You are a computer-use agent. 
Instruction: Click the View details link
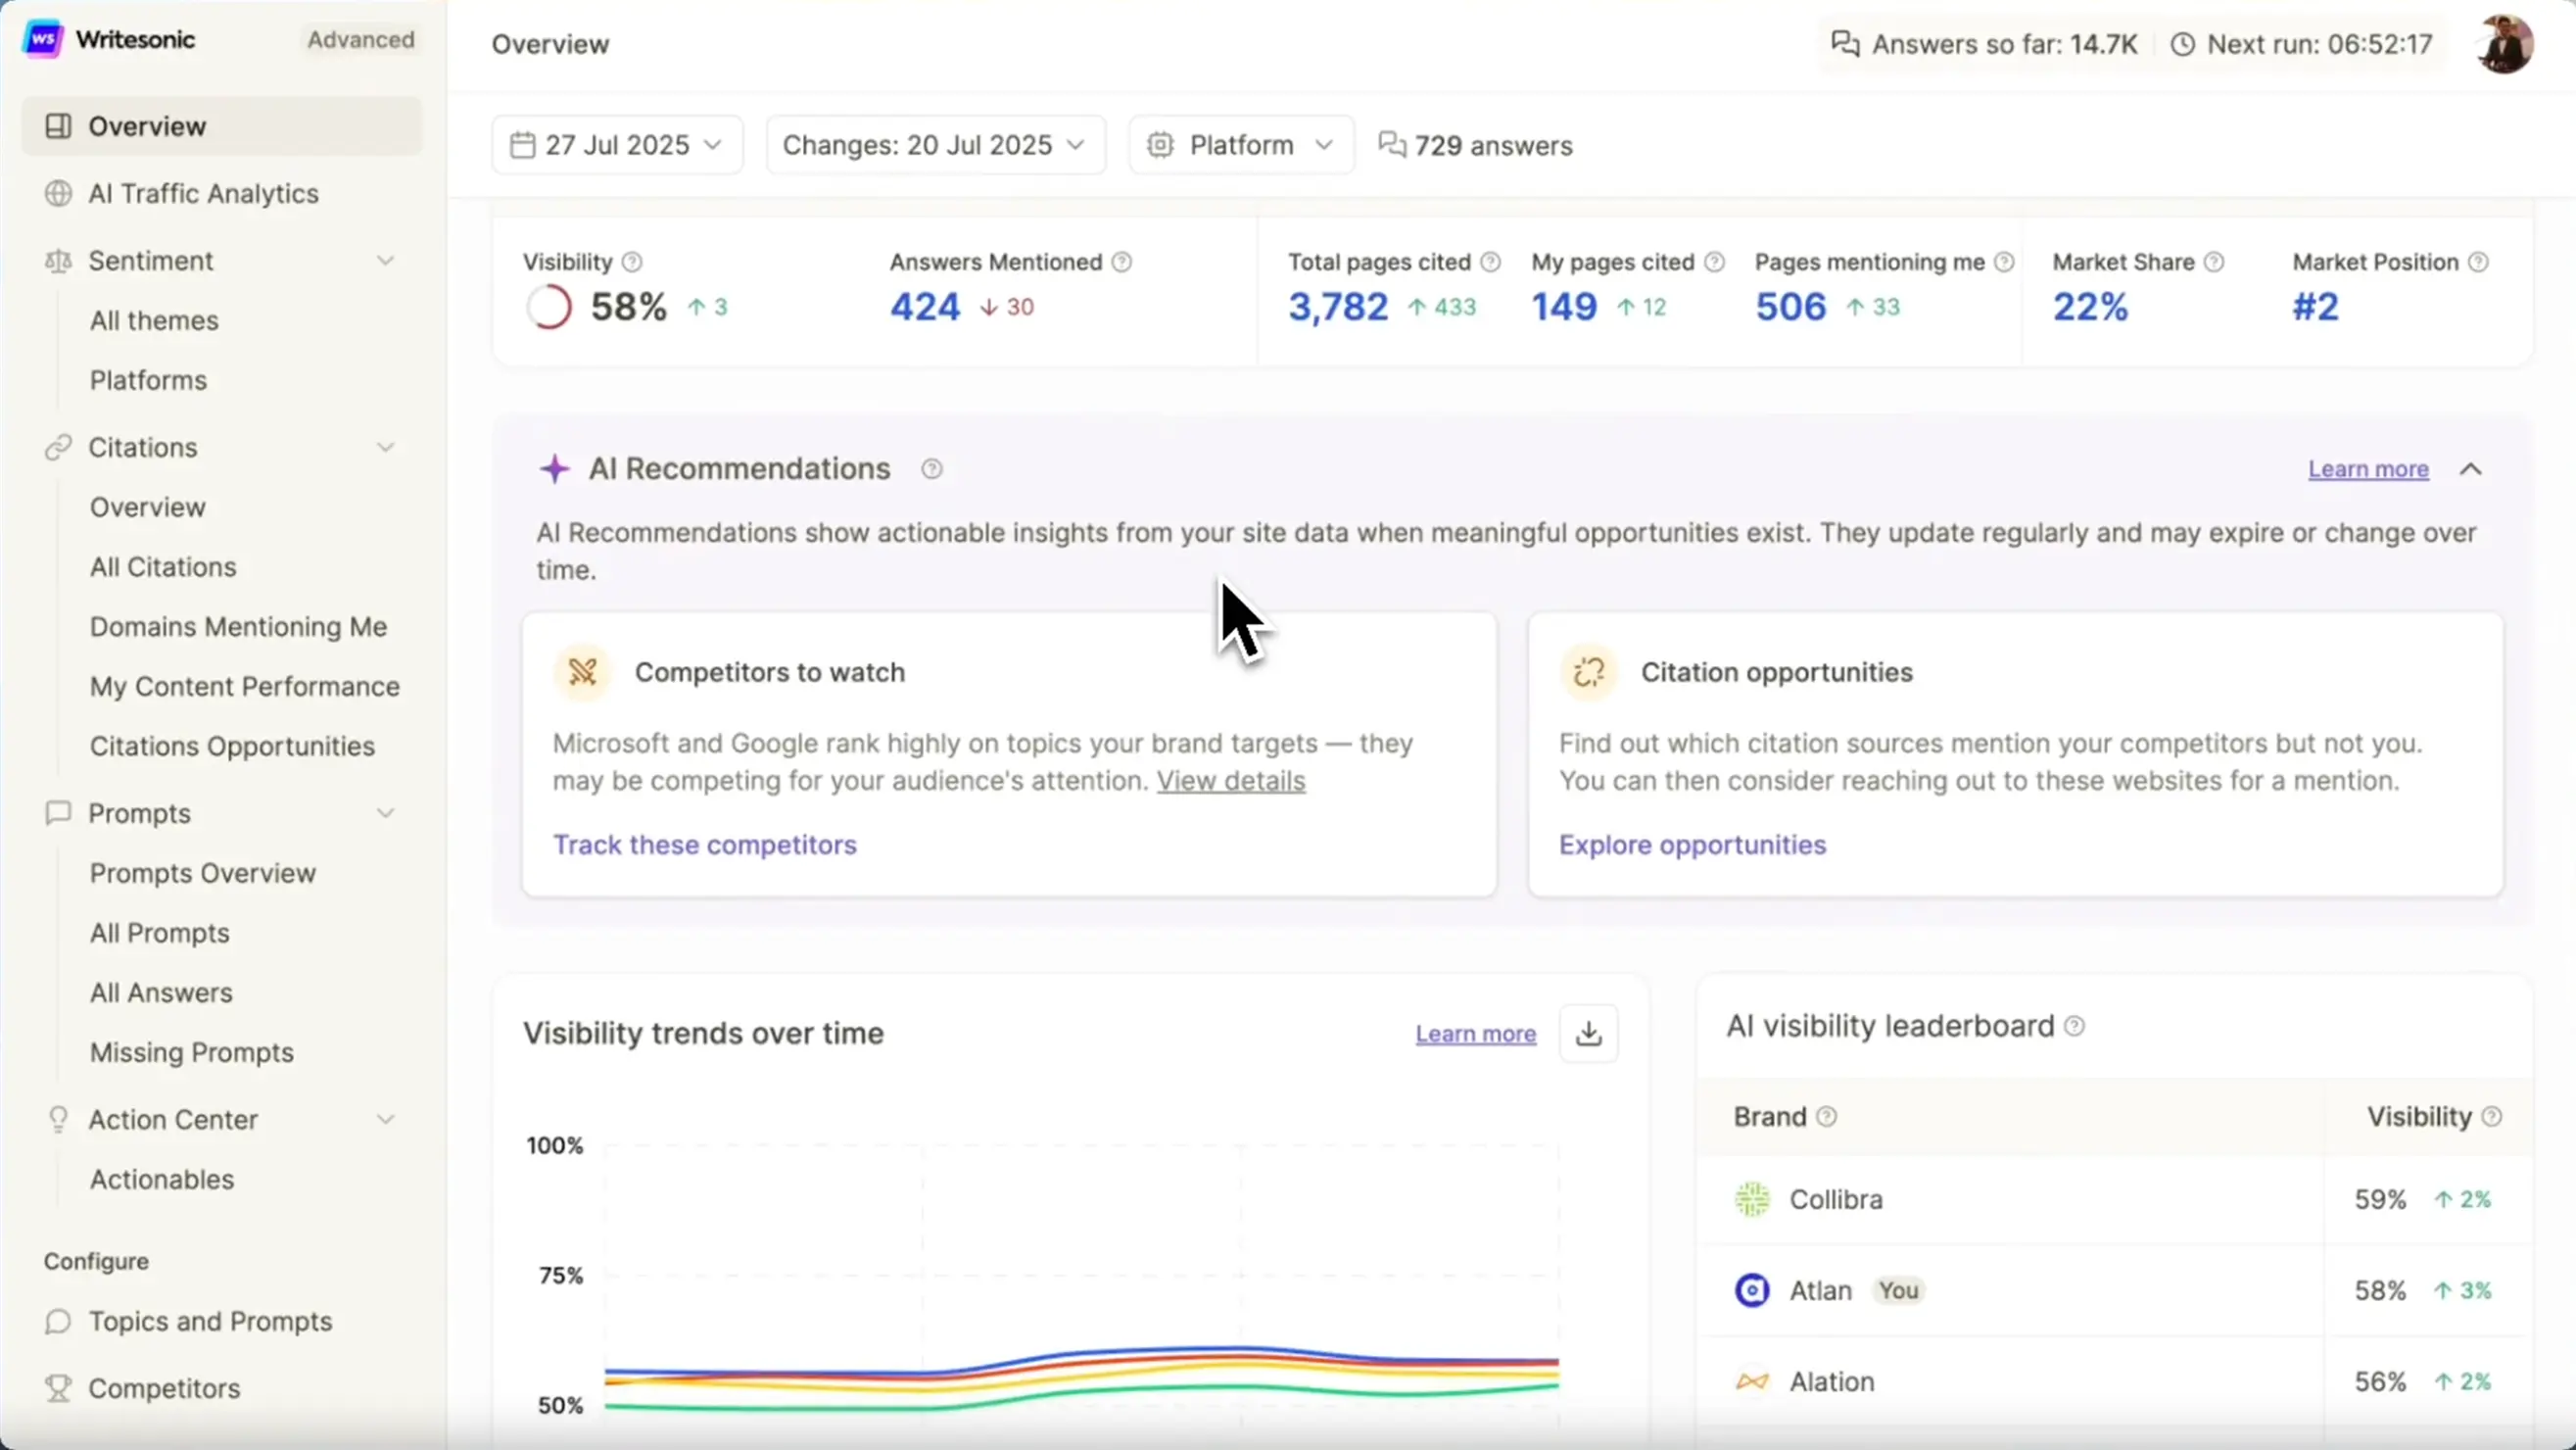(x=1231, y=781)
